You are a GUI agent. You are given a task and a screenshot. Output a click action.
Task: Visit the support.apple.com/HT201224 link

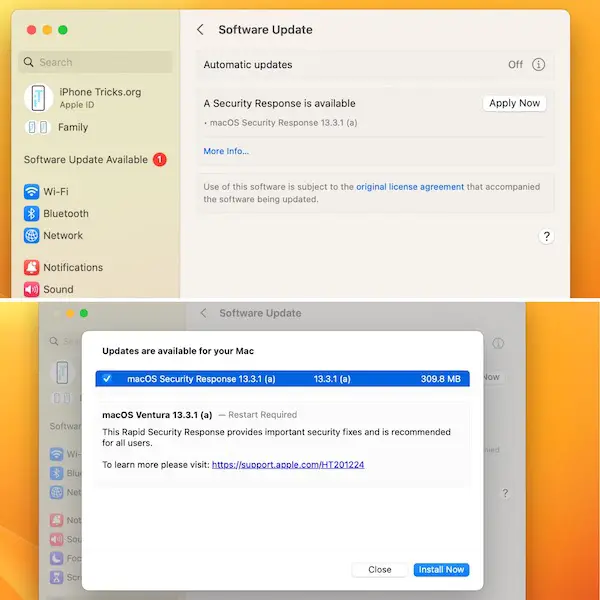(x=288, y=465)
